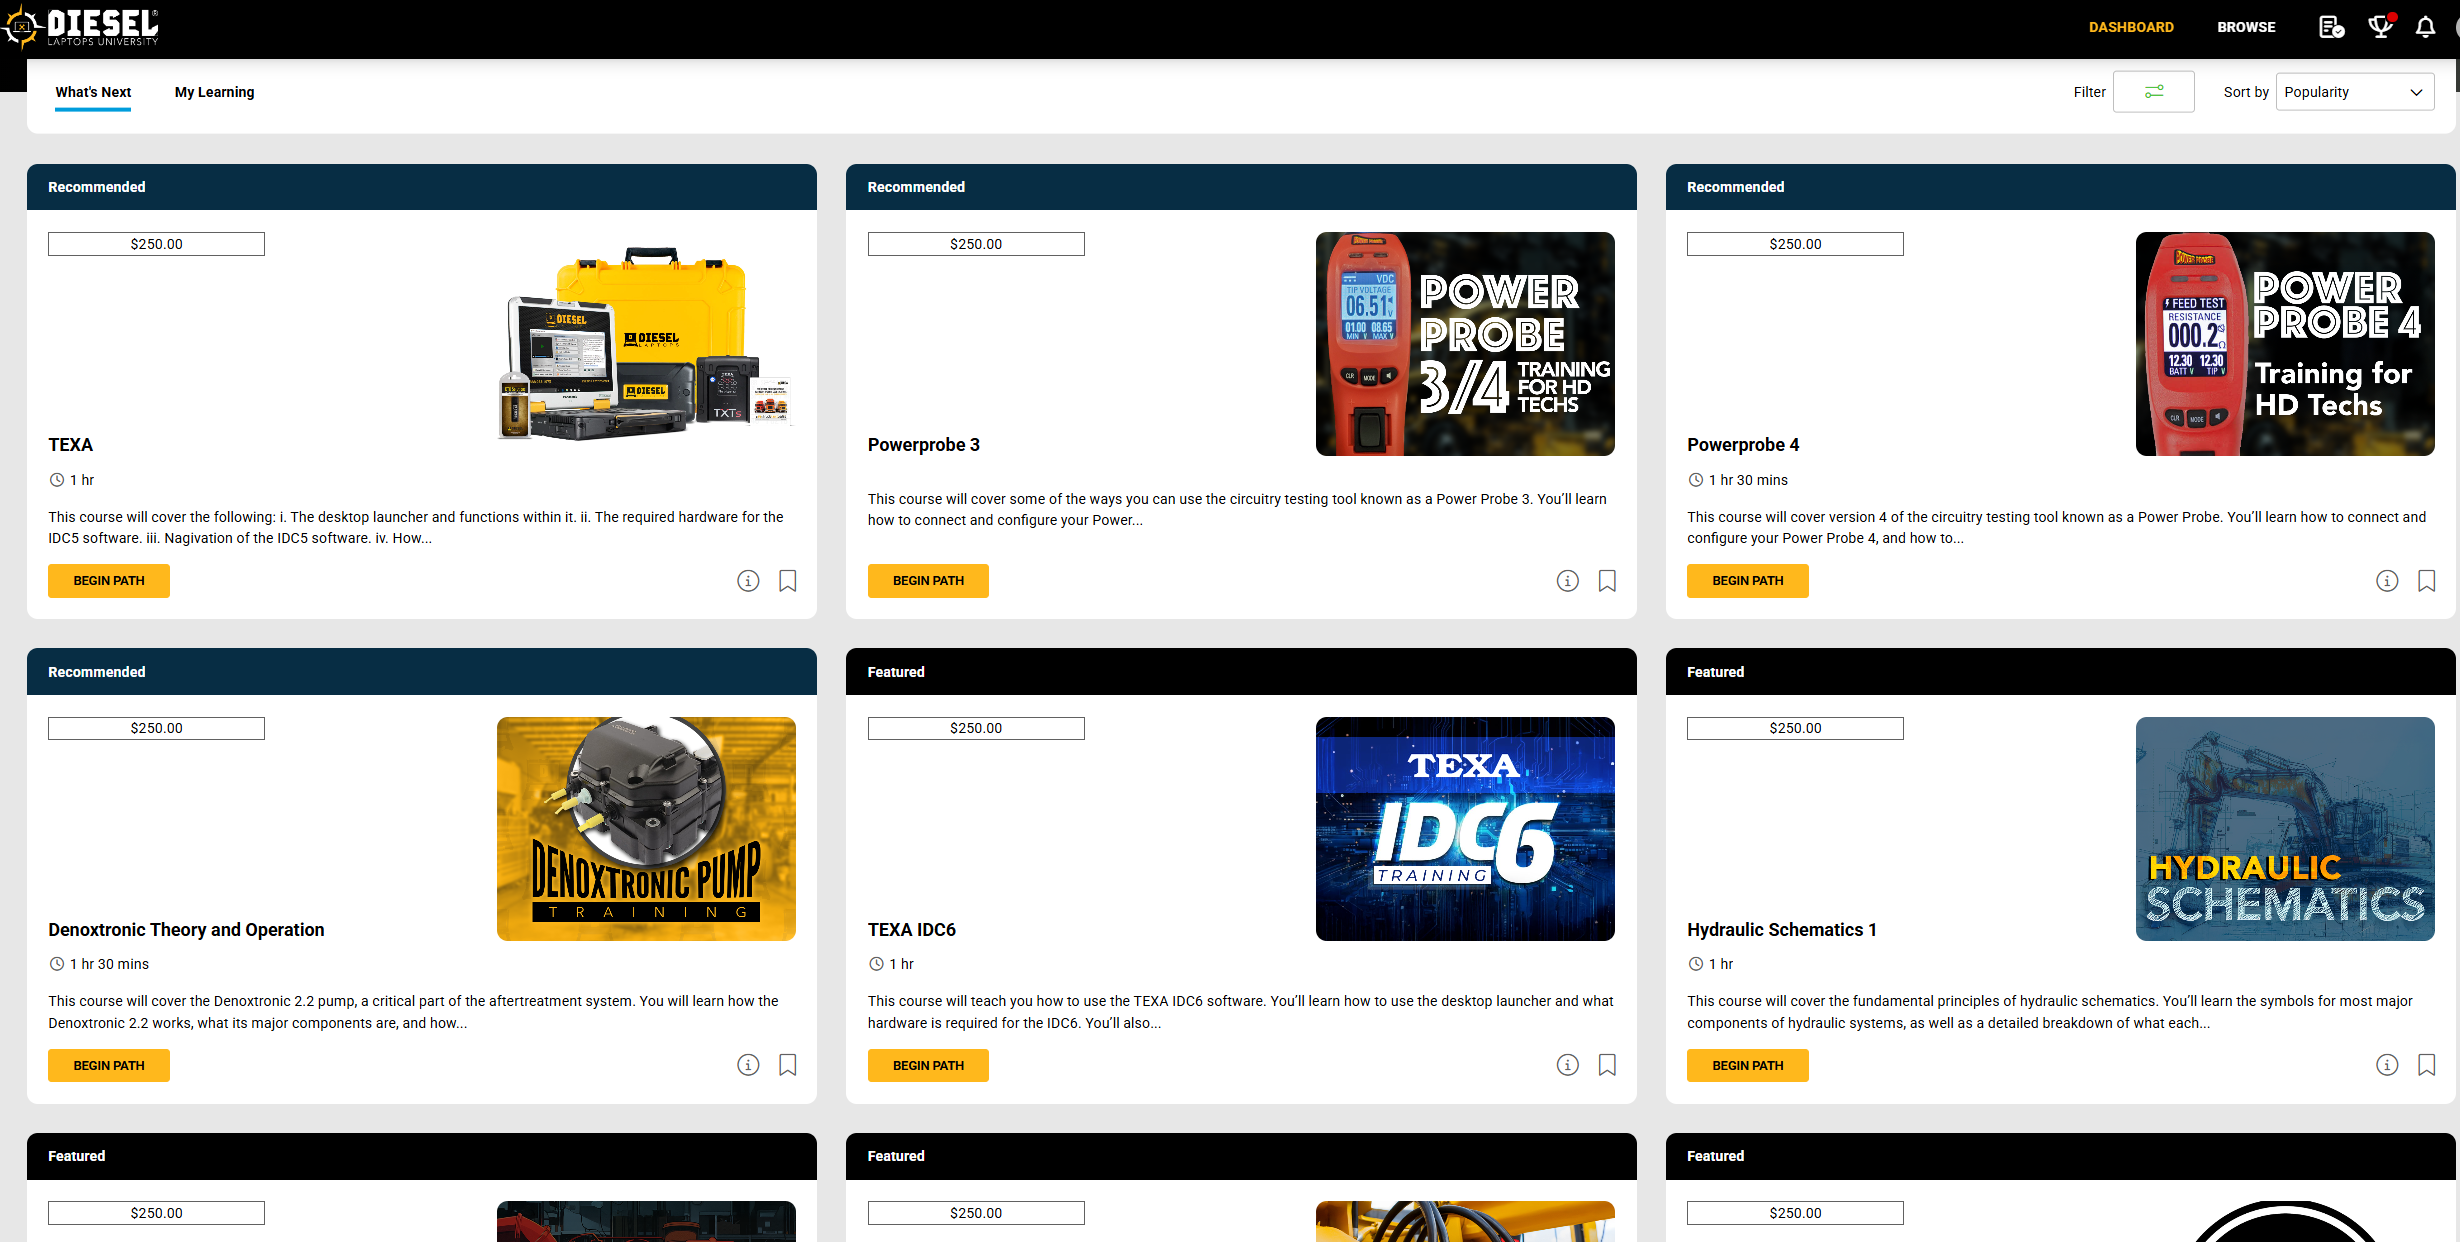
Task: Open the trophy achievements icon
Action: 2381,27
